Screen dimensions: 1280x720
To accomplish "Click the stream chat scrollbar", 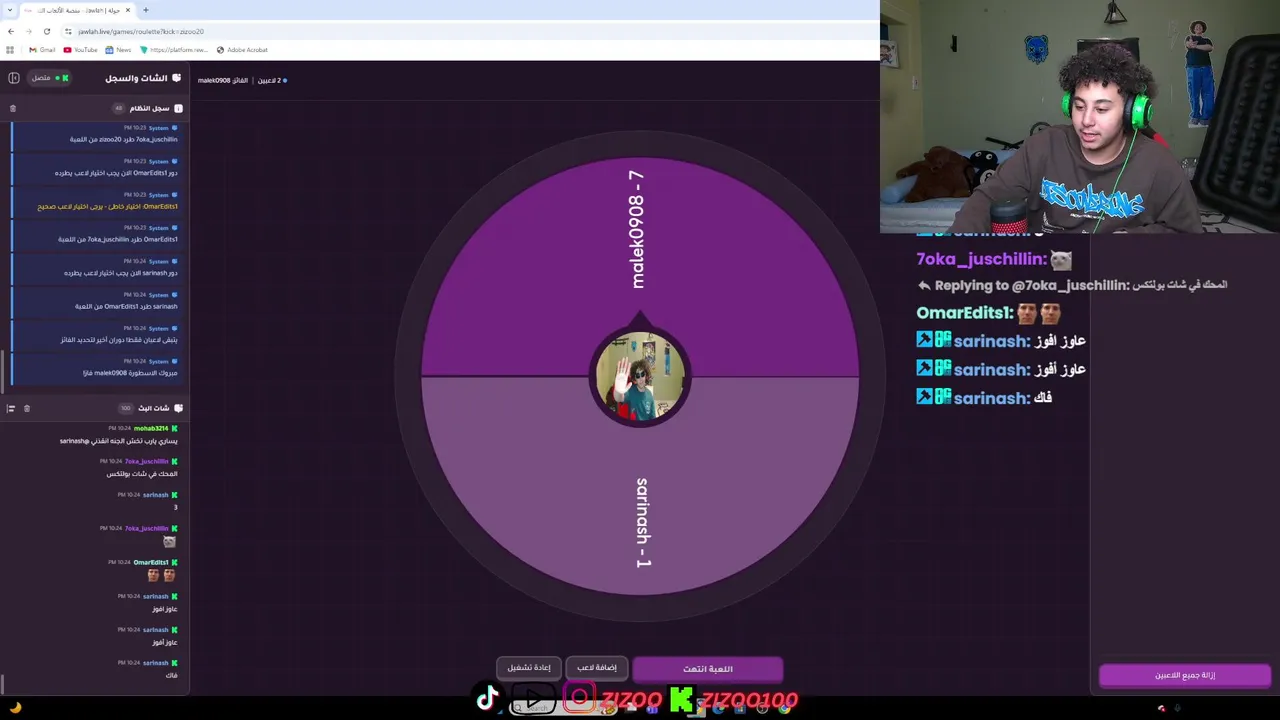I will pos(2,684).
